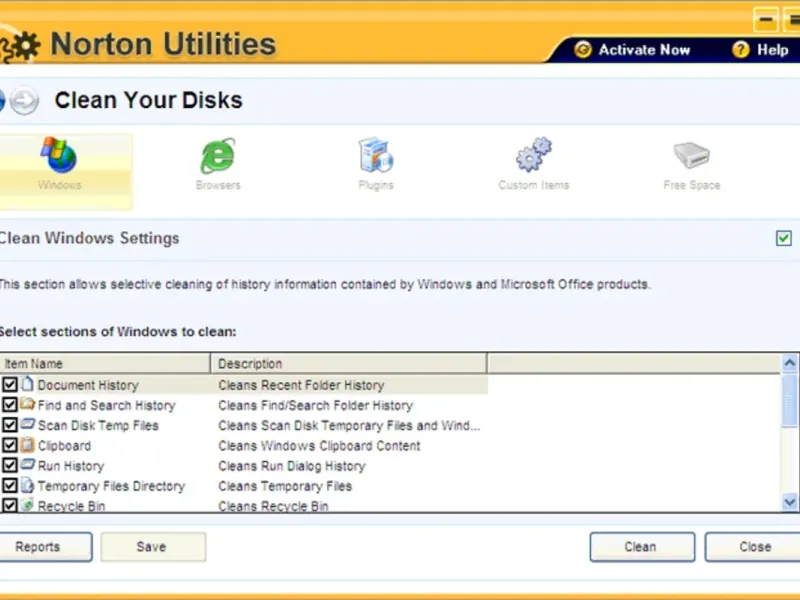Click 'Cleans Scan Disk Temporary Files' description

click(x=349, y=426)
